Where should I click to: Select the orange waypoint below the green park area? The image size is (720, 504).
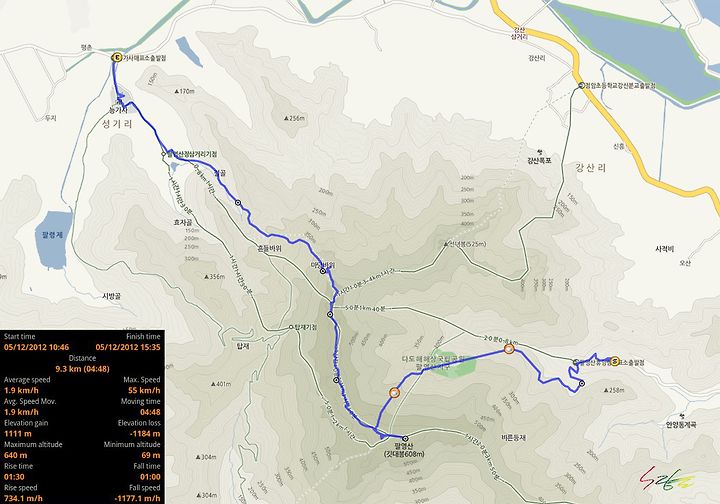pyautogui.click(x=394, y=392)
